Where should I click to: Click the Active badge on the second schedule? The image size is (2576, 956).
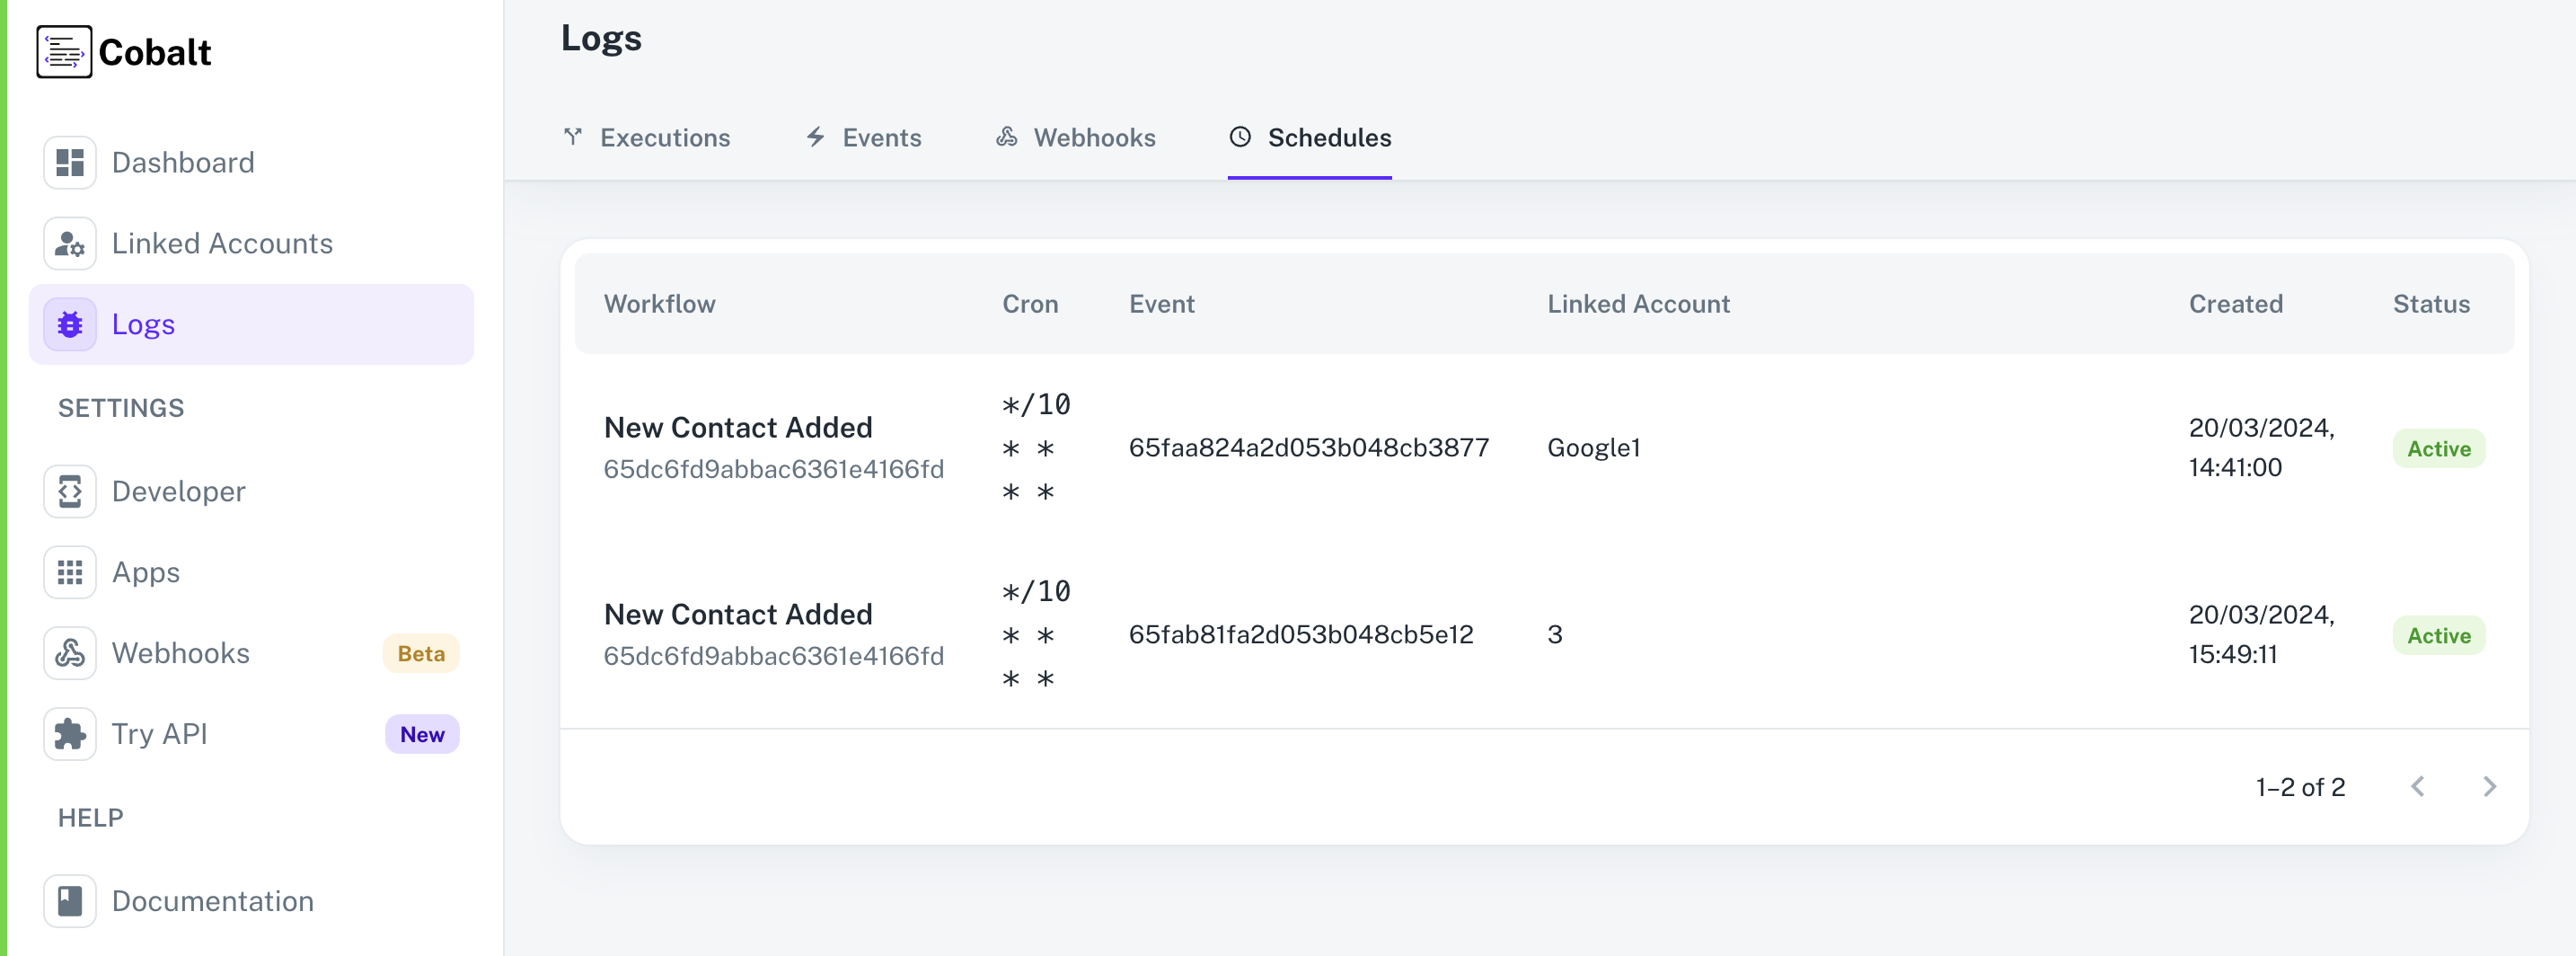click(2439, 635)
